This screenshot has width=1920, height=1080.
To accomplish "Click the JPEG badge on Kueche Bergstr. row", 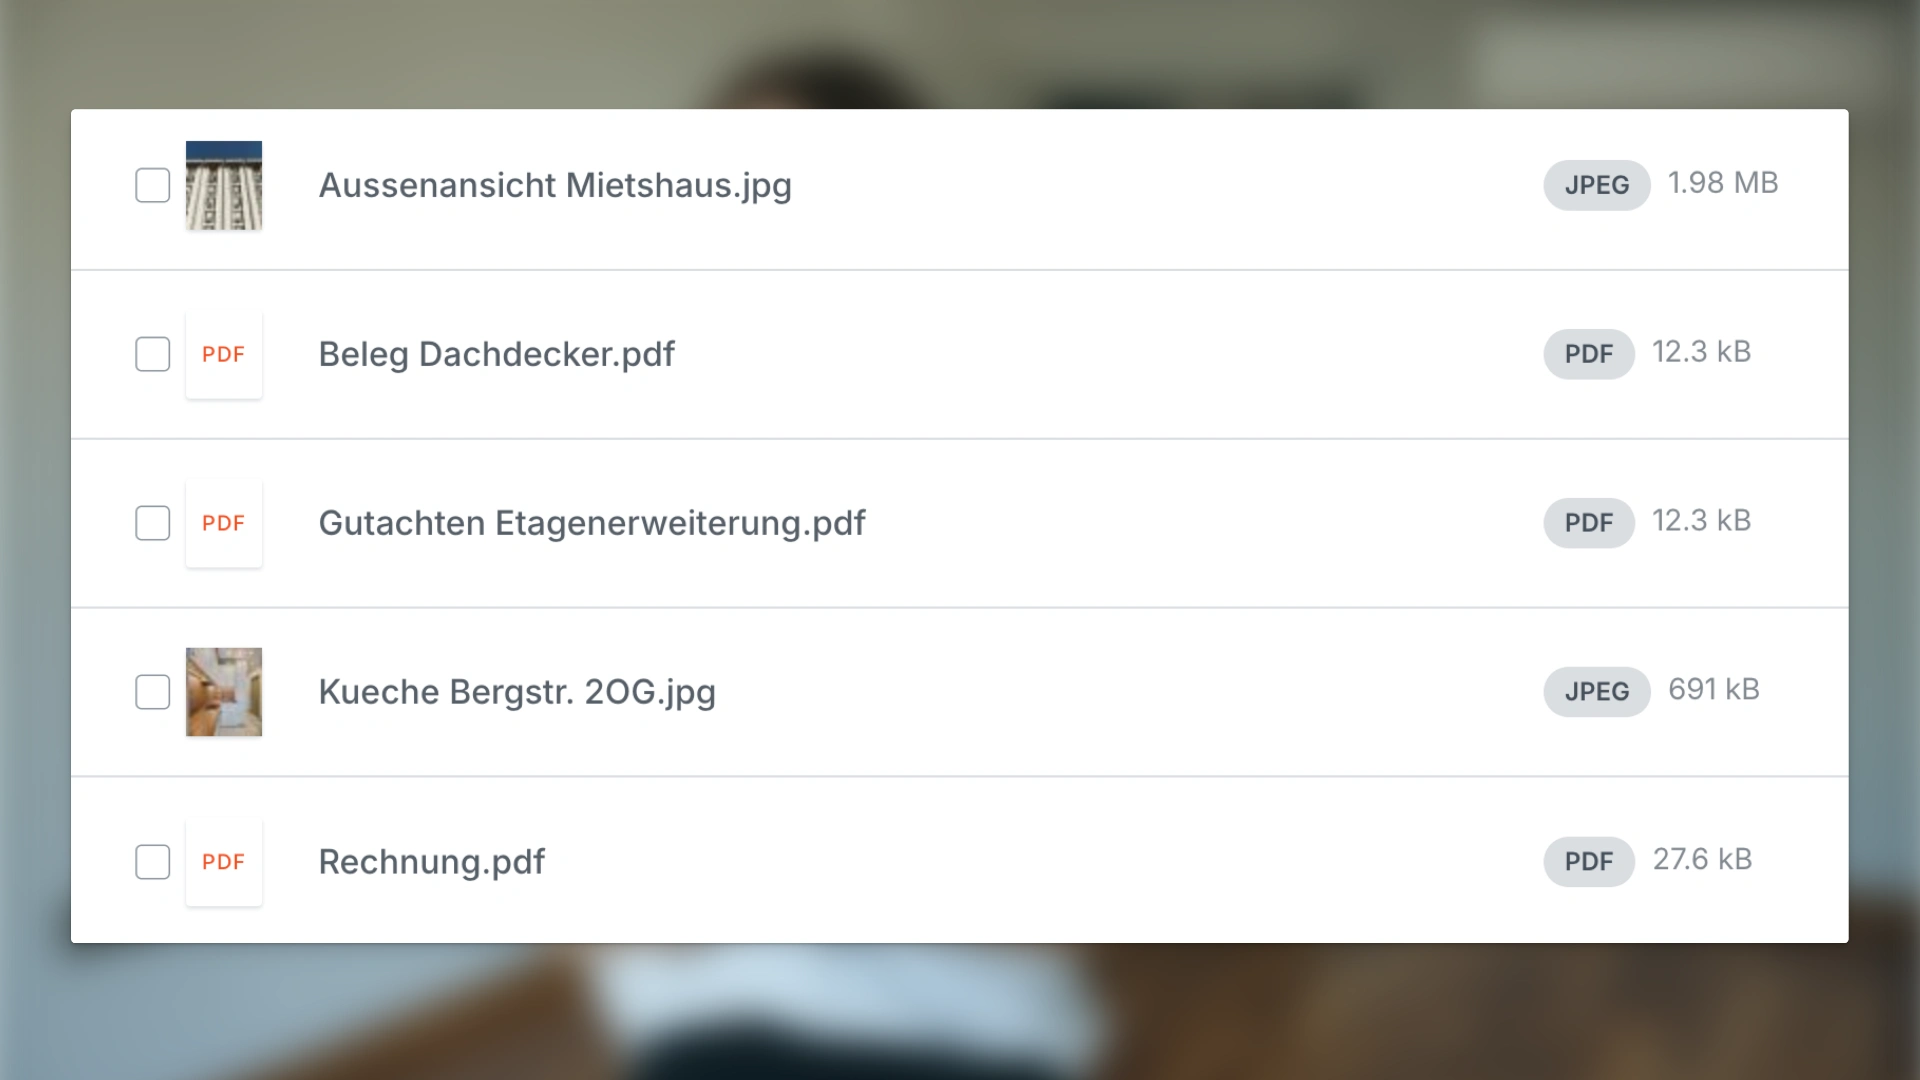I will tap(1597, 692).
